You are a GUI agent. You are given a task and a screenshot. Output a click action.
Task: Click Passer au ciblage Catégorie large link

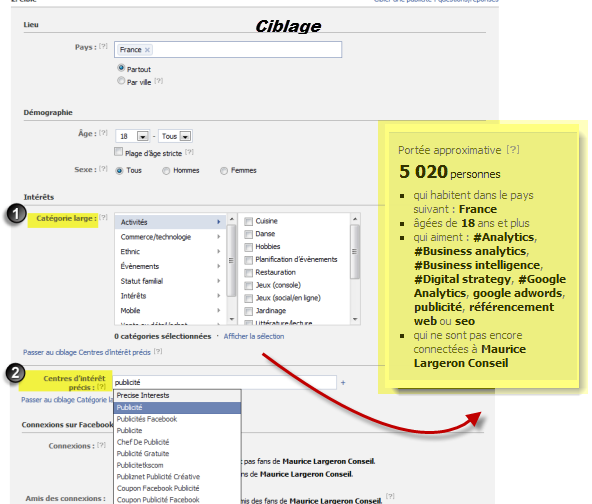tap(67, 399)
